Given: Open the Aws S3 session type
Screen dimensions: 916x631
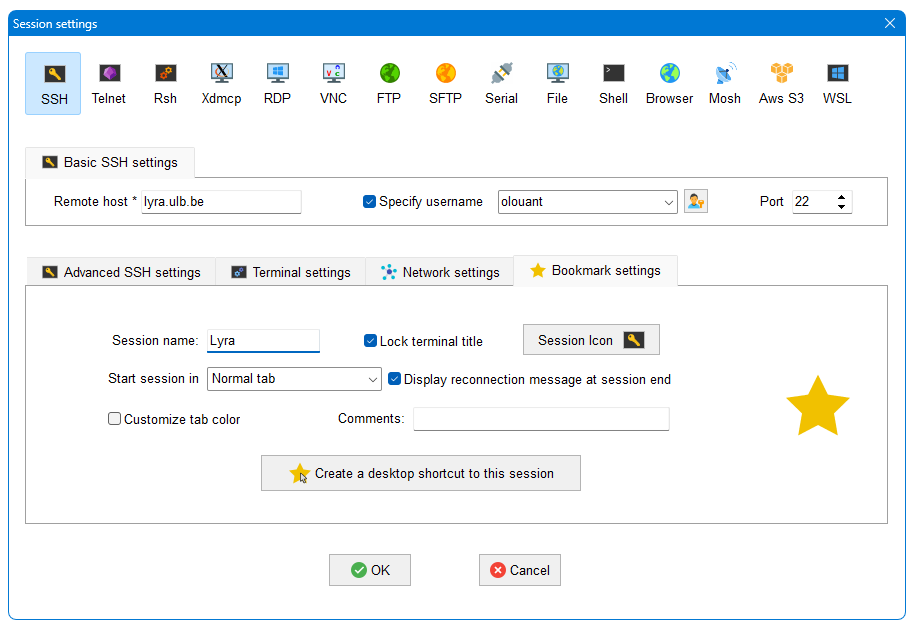Looking at the screenshot, I should pos(781,83).
